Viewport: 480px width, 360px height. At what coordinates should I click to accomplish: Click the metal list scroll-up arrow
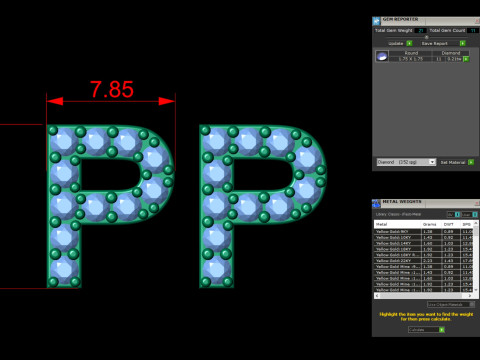click(476, 223)
